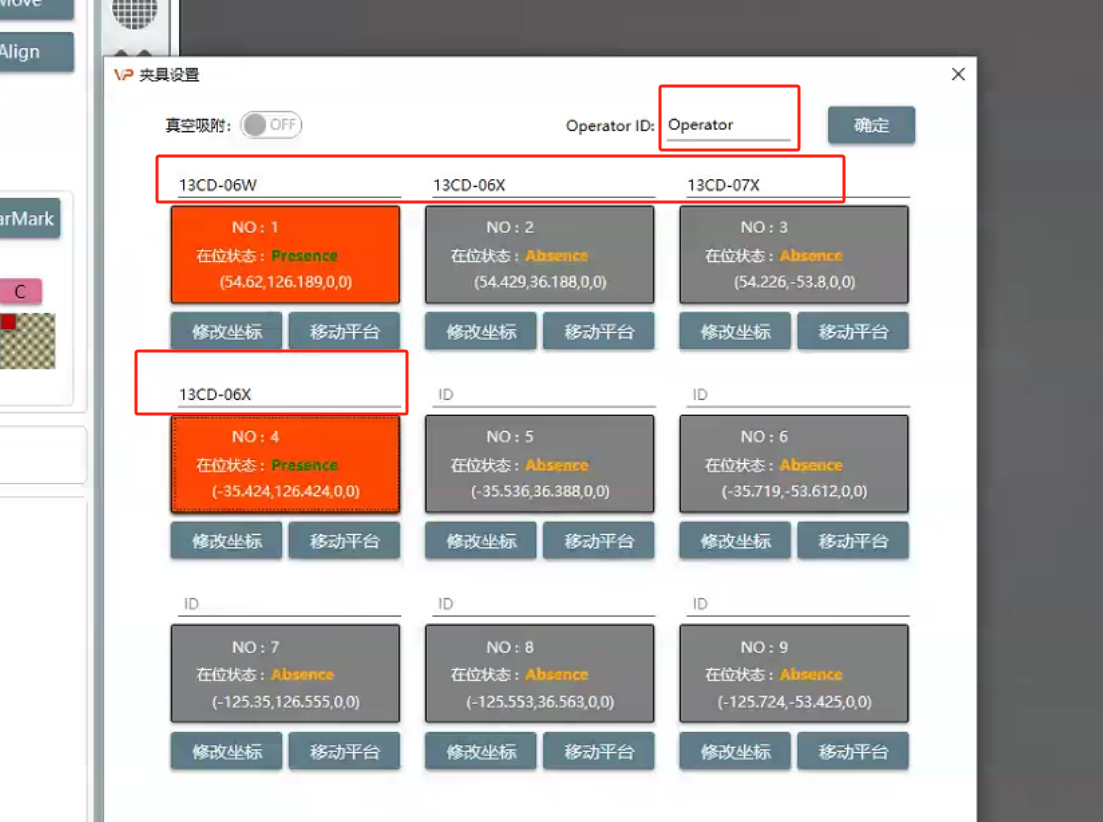Click the round grid icon at top

[x=134, y=12]
